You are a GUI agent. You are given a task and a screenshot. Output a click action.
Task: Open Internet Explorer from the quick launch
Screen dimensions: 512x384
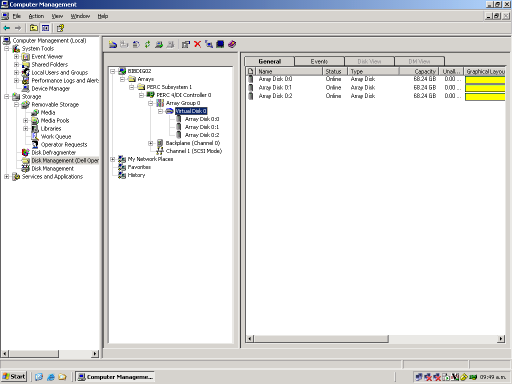coord(51,377)
